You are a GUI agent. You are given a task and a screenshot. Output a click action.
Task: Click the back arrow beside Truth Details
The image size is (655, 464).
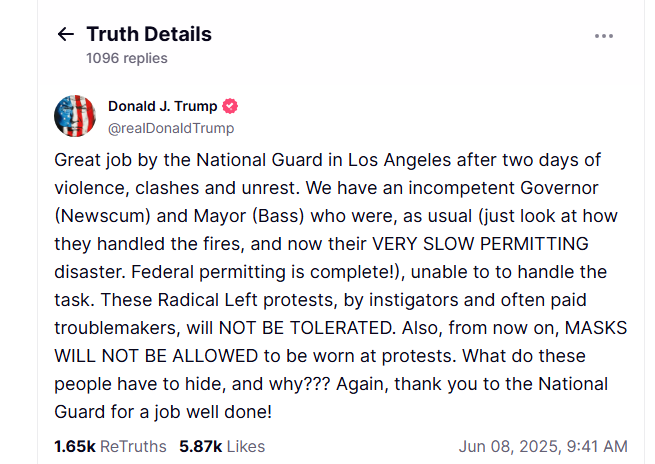[66, 34]
